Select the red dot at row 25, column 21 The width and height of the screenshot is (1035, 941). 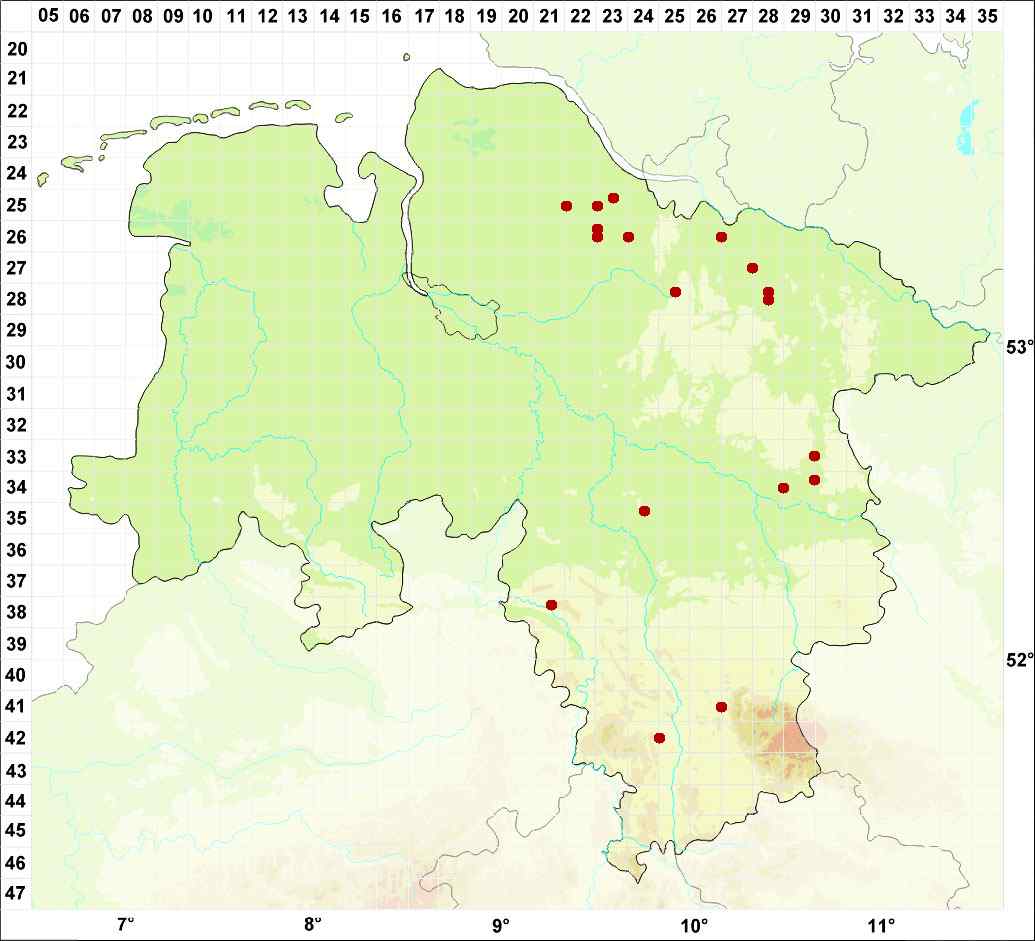pyautogui.click(x=566, y=206)
